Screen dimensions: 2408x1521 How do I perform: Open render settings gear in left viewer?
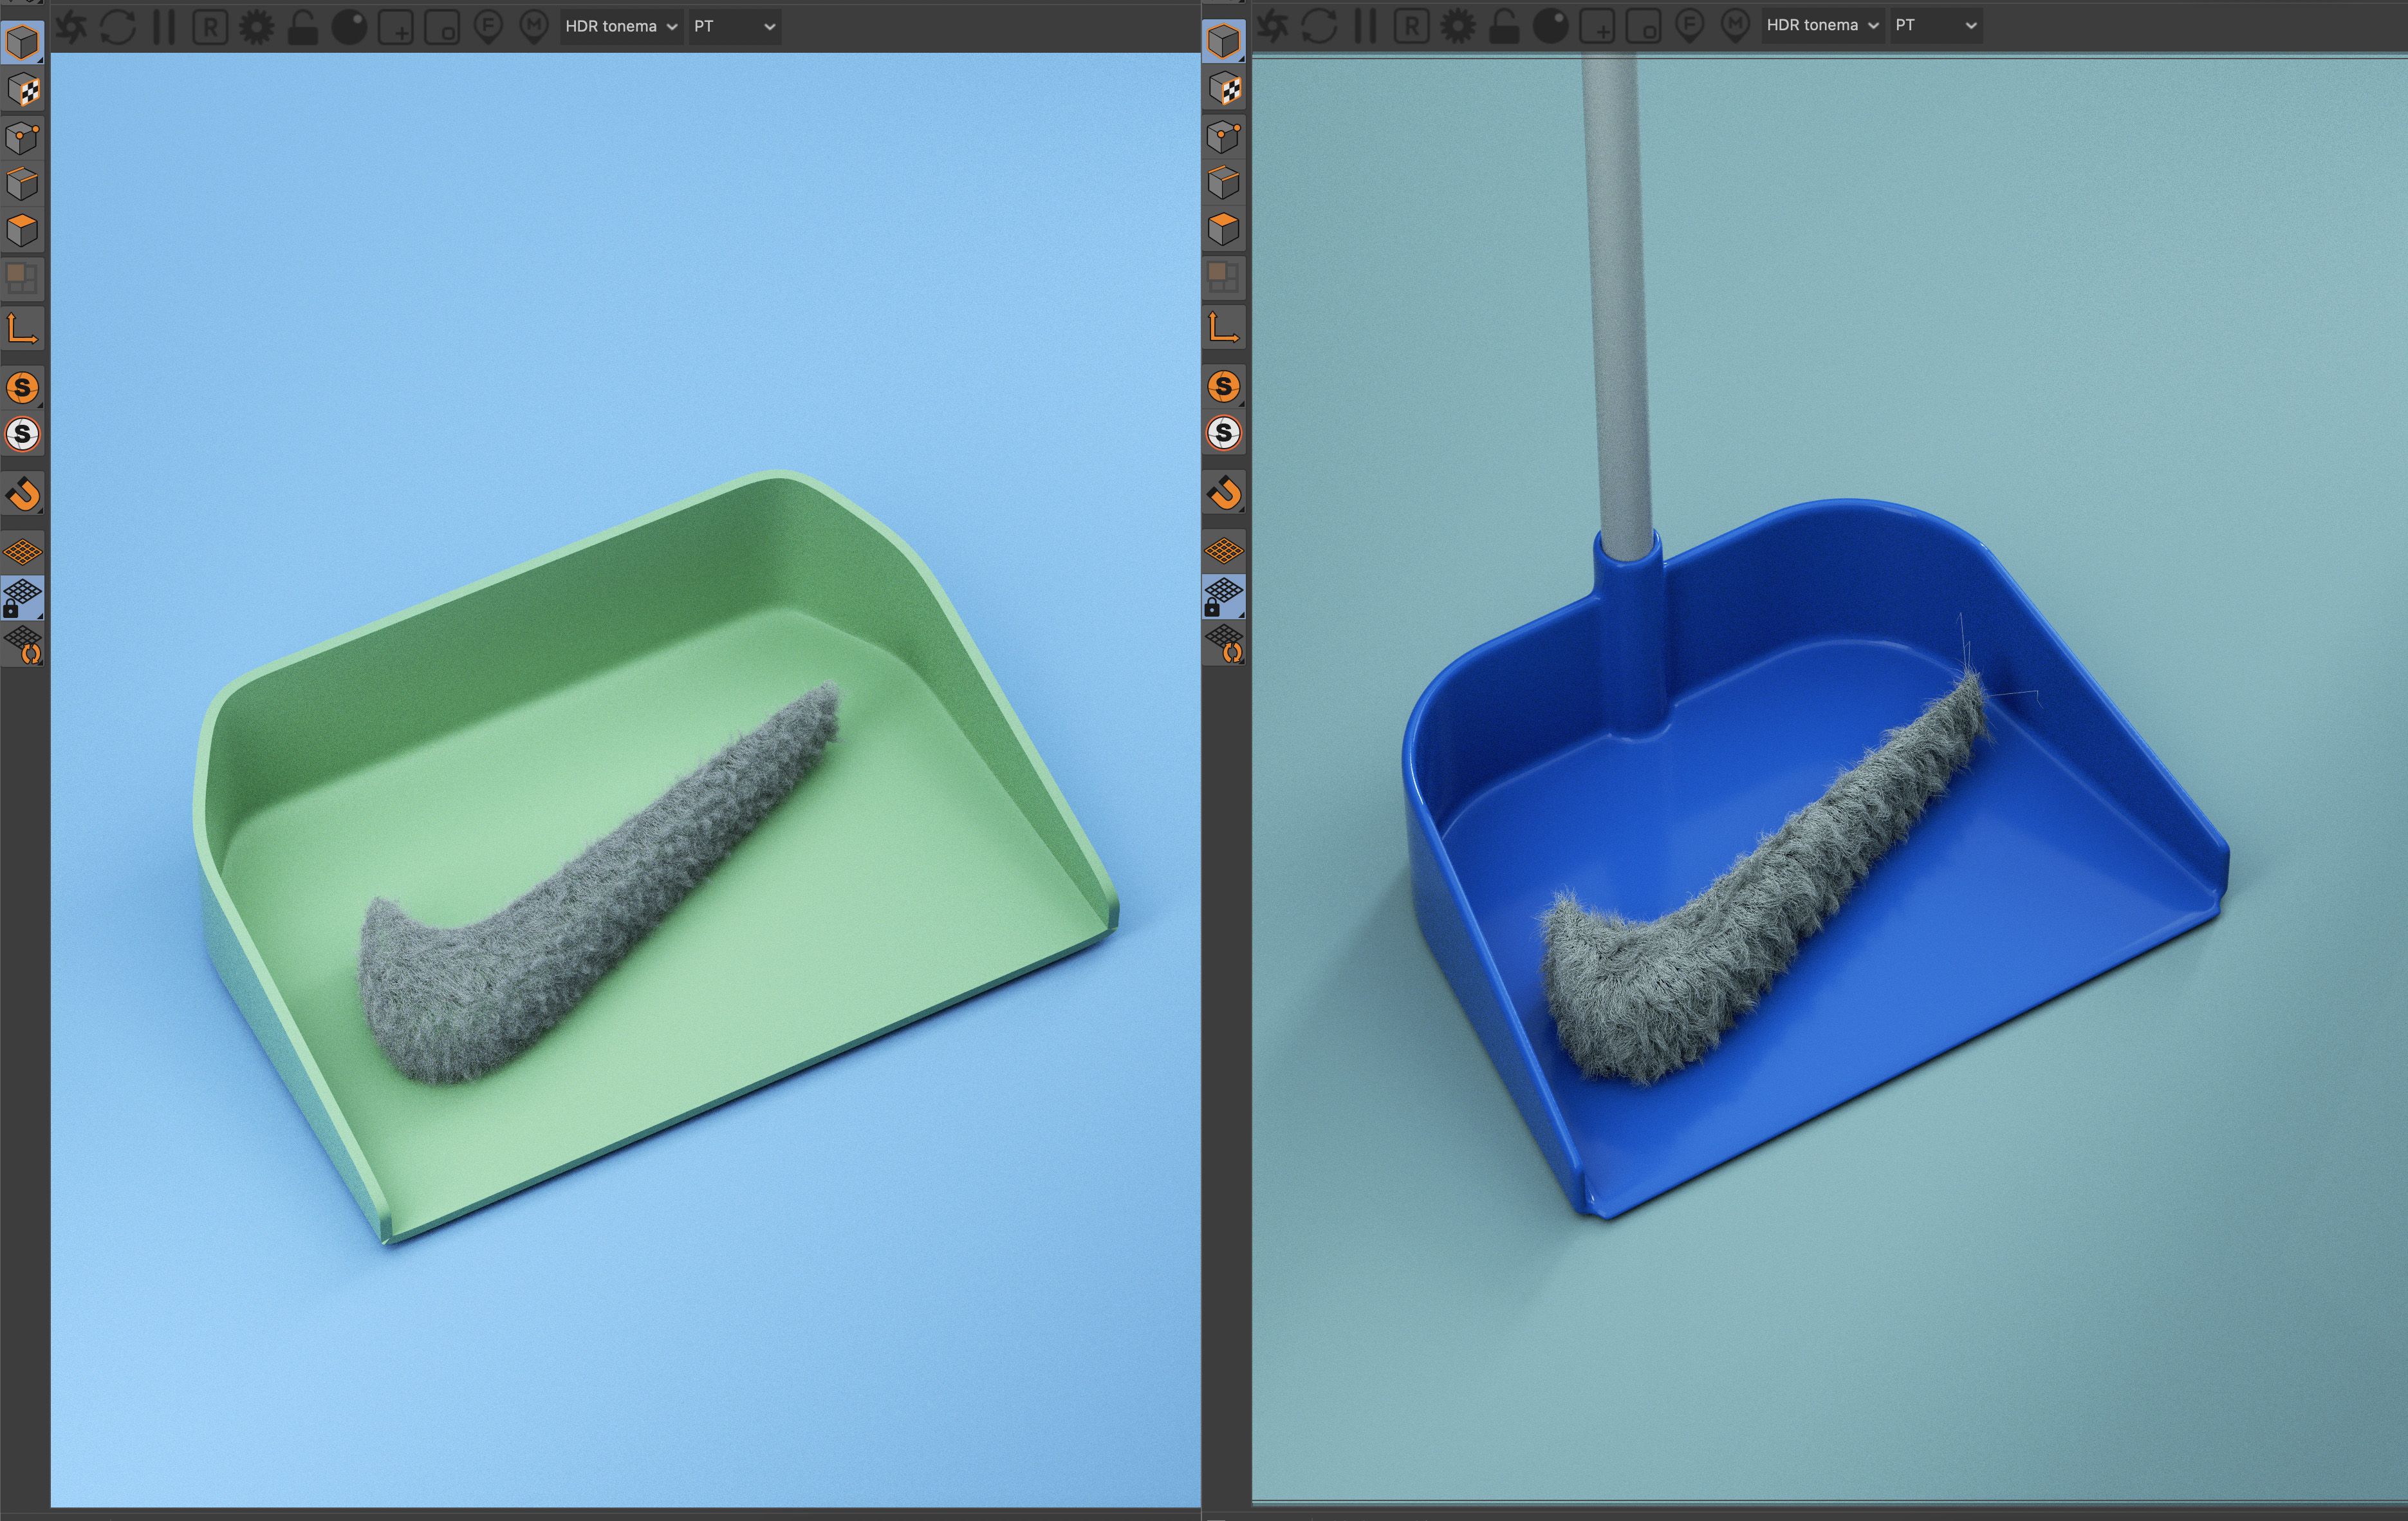(257, 27)
